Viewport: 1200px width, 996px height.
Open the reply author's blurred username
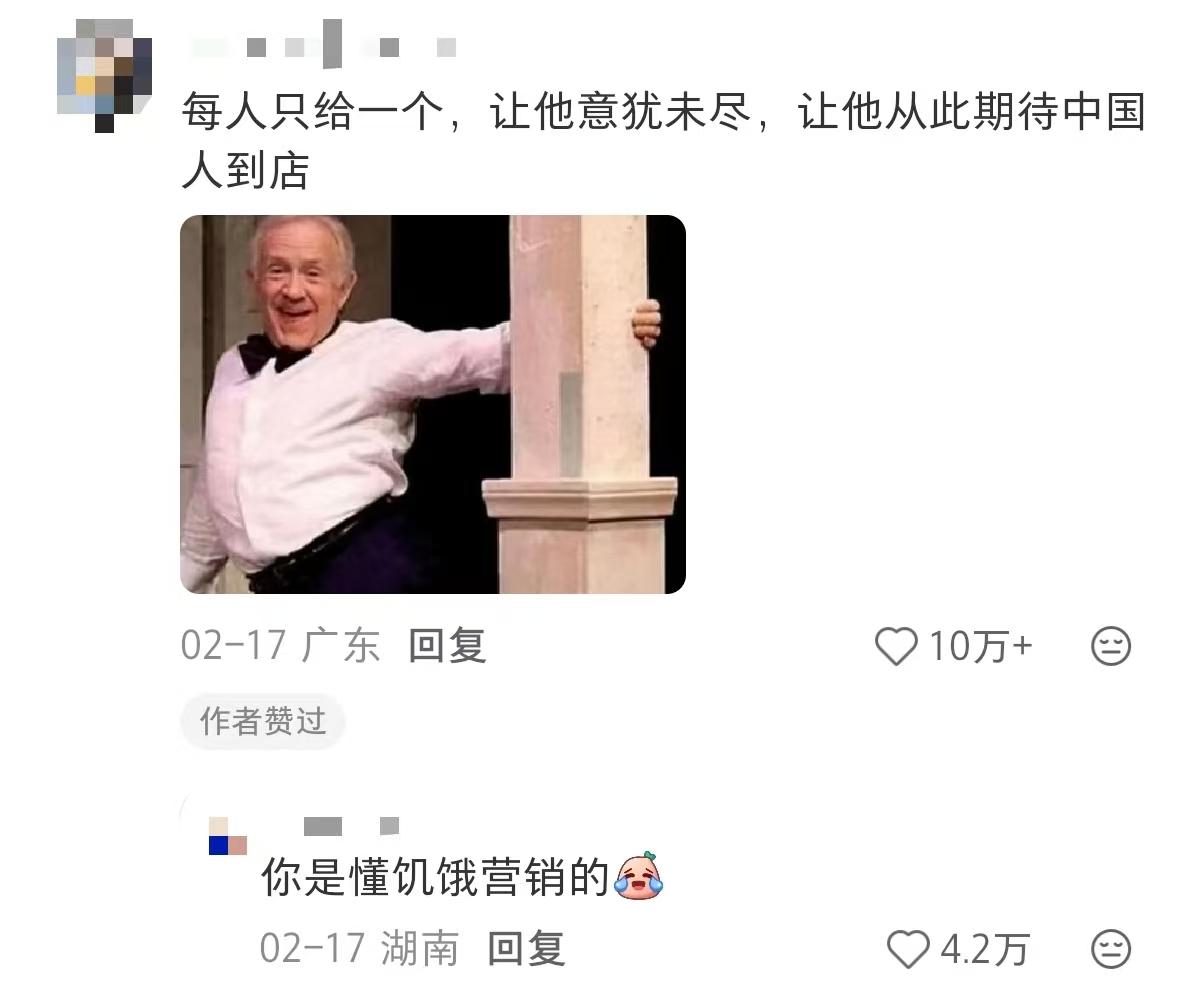tap(350, 826)
